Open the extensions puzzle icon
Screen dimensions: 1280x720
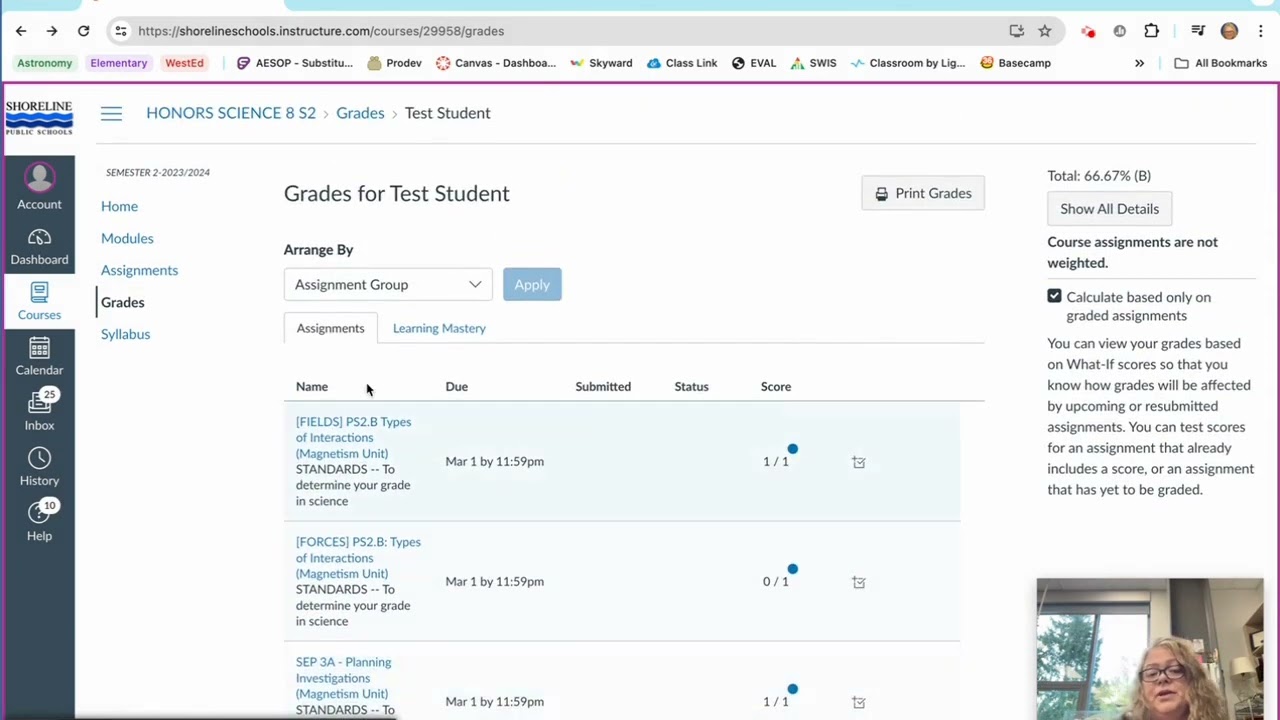tap(1151, 31)
